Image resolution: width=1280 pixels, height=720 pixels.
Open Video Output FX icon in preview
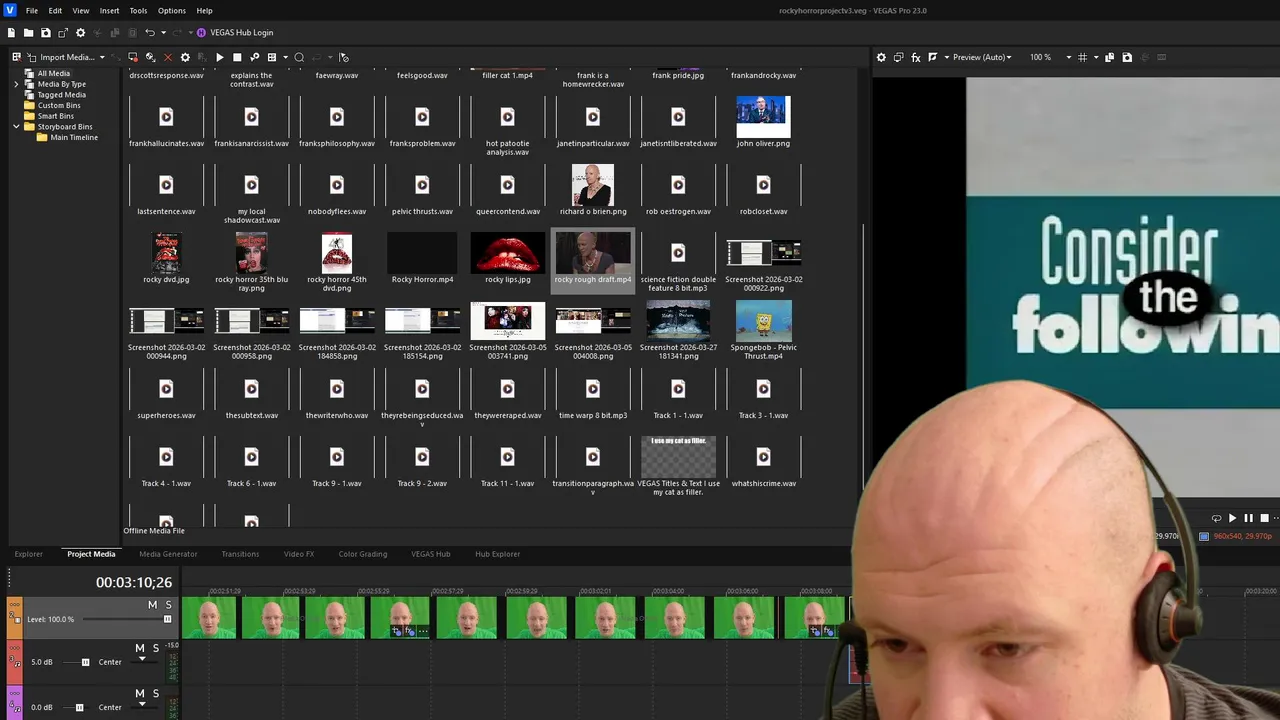(x=915, y=57)
